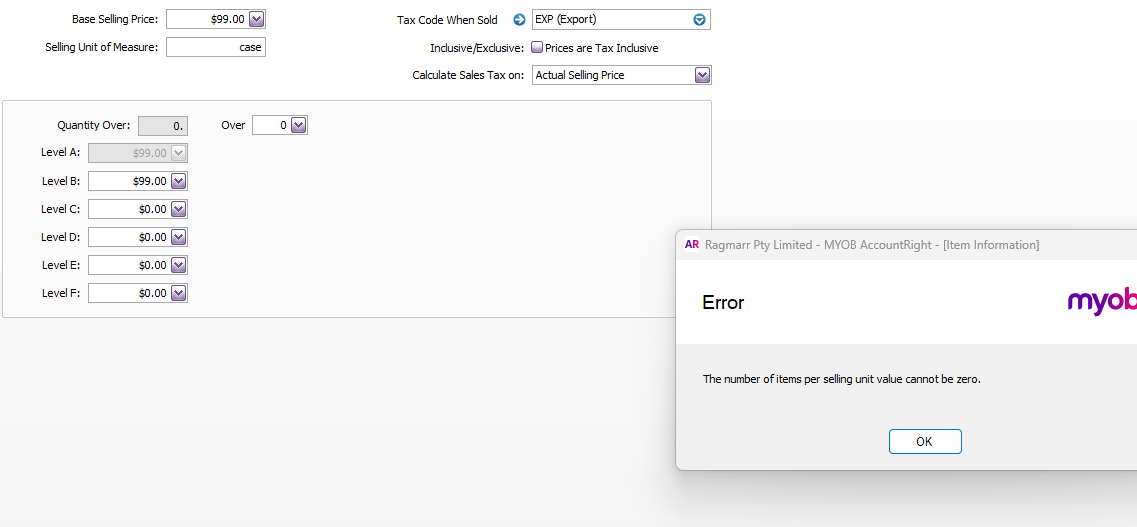The width and height of the screenshot is (1137, 527).
Task: Click the Error heading in the dialog
Action: pyautogui.click(x=723, y=302)
